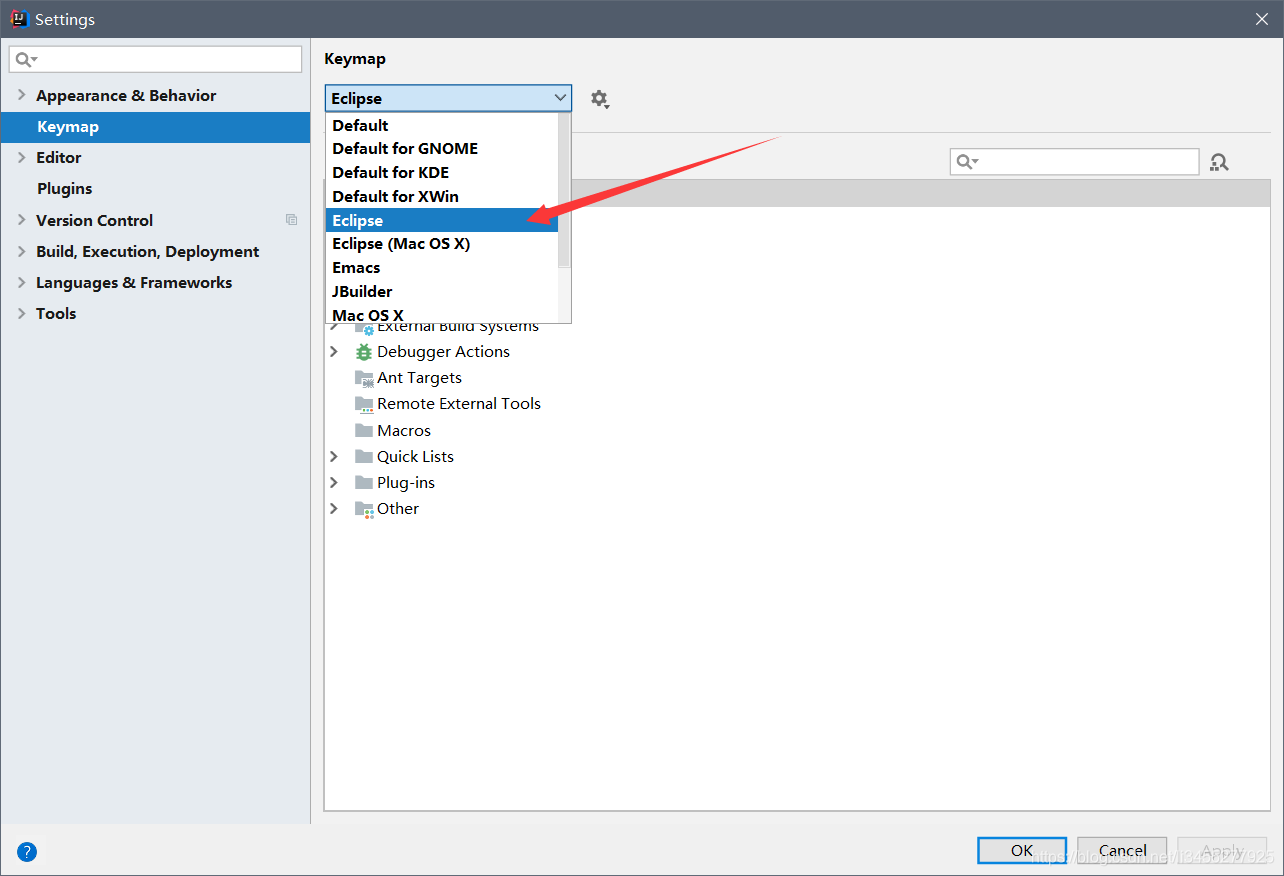Select JBuilder keymap option
The width and height of the screenshot is (1284, 876).
[x=442, y=291]
